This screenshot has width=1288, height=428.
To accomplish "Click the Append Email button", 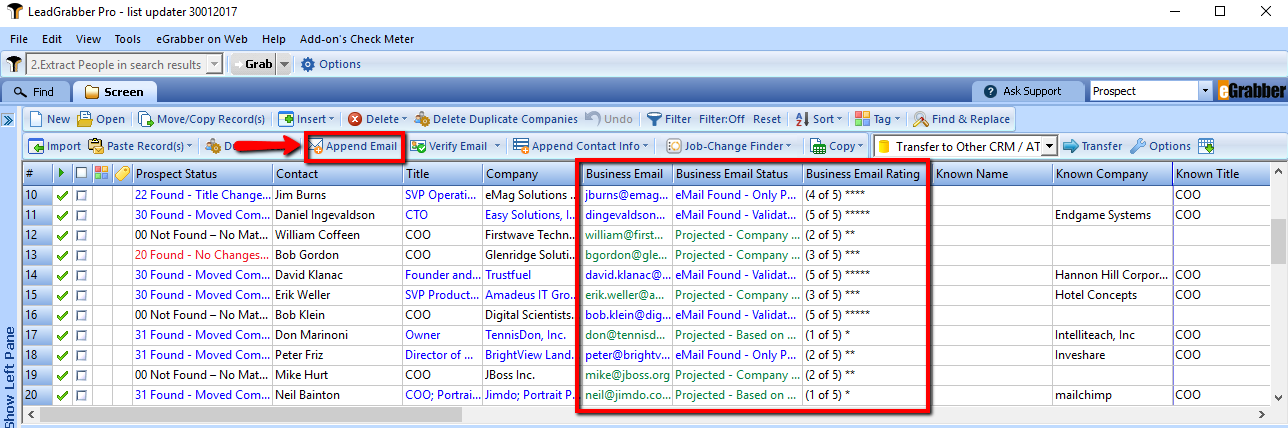I will coord(354,146).
